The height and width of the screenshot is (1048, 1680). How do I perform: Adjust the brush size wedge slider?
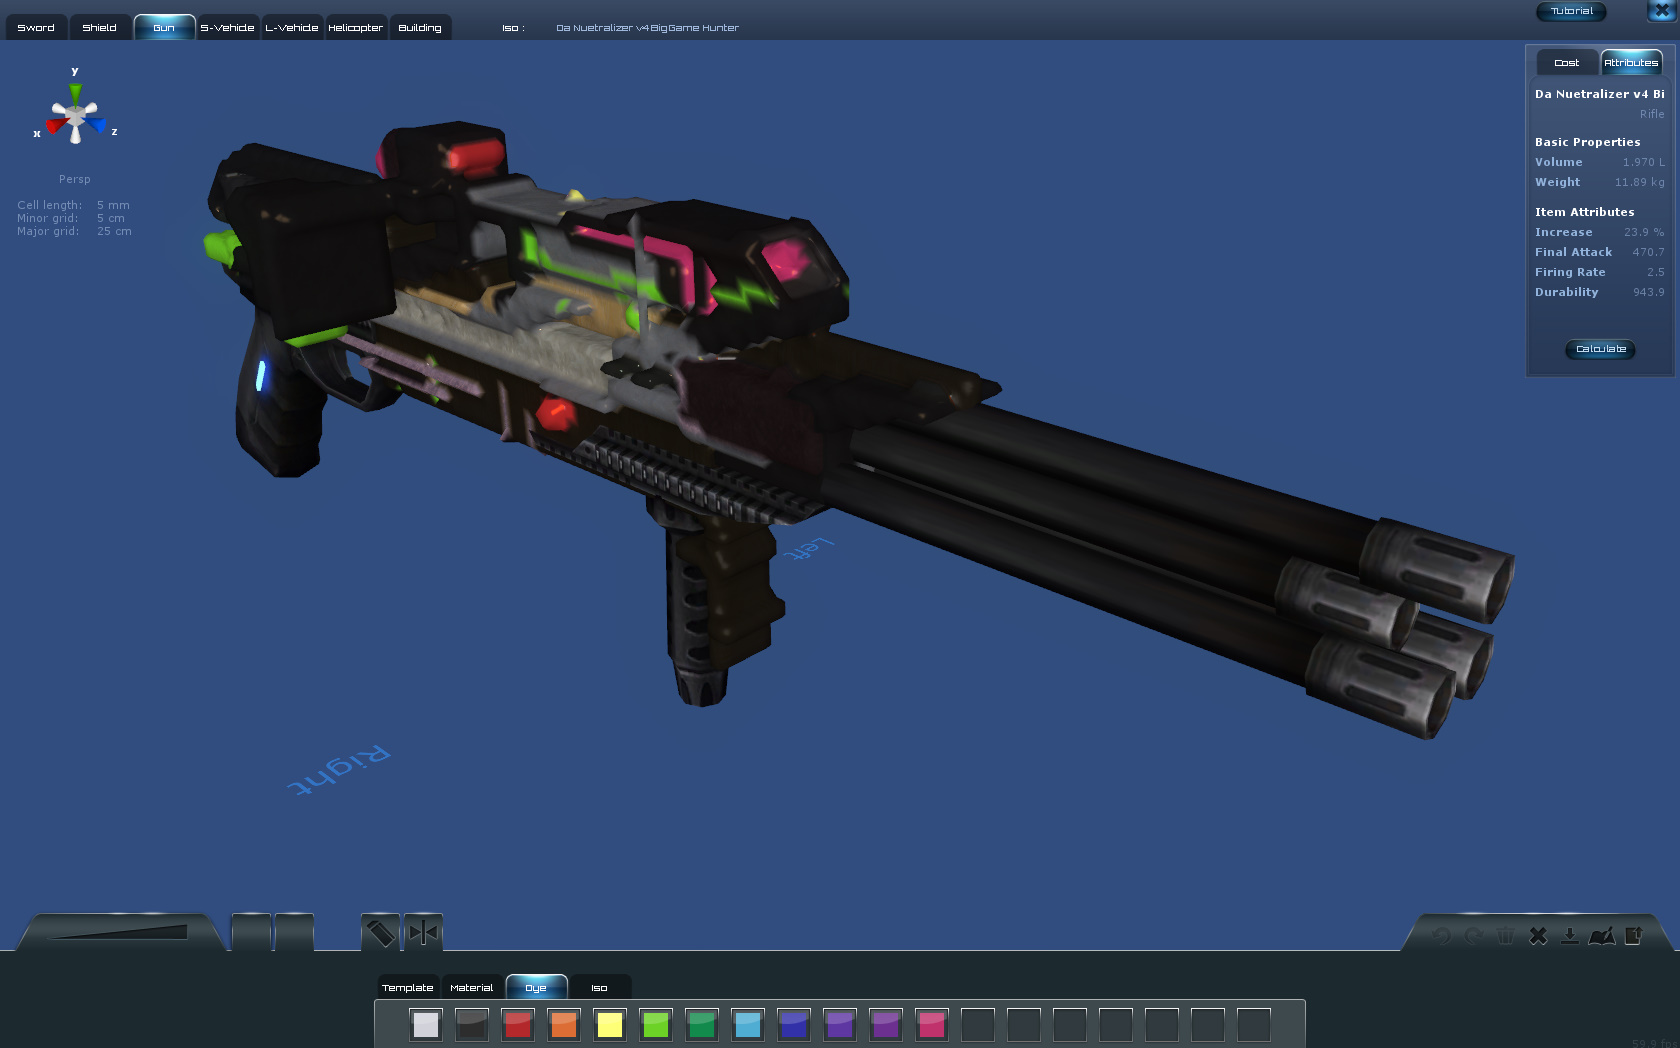coord(120,933)
